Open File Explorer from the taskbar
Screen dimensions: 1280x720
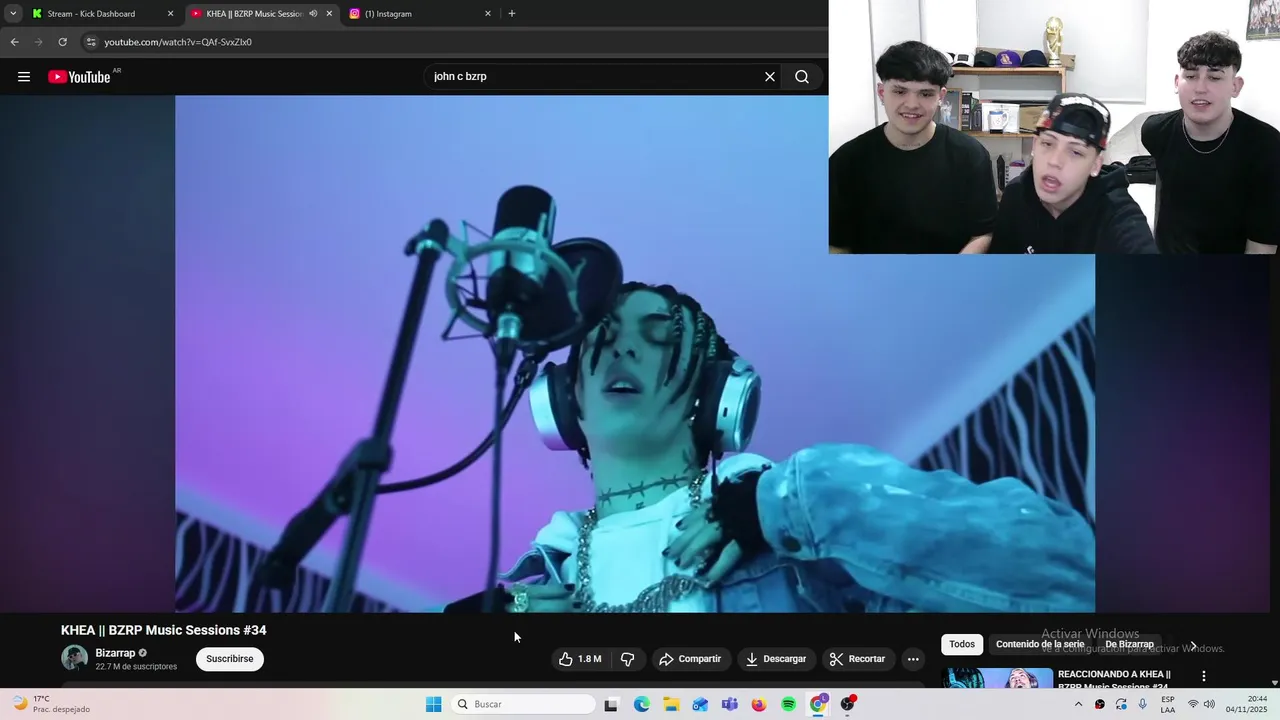point(671,704)
